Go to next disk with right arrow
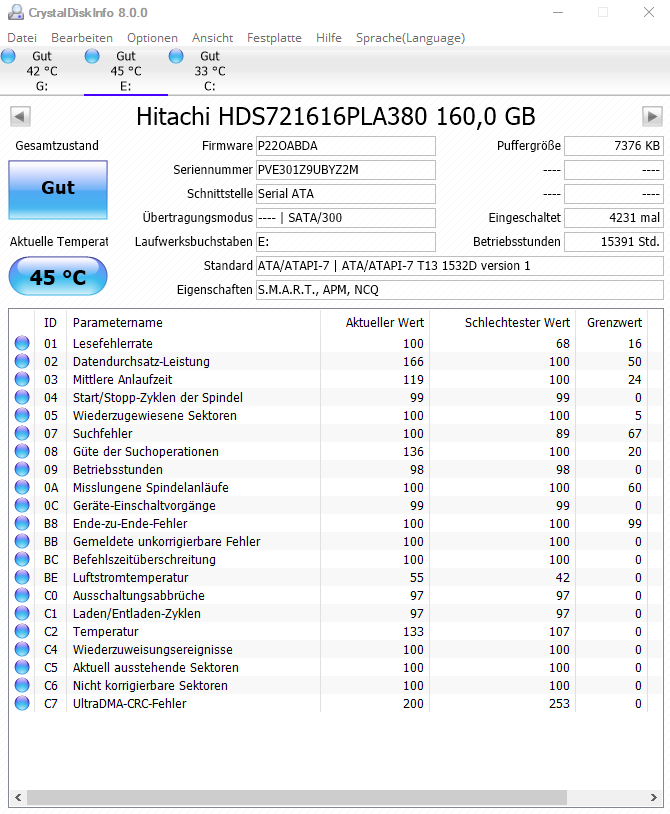 coord(652,116)
